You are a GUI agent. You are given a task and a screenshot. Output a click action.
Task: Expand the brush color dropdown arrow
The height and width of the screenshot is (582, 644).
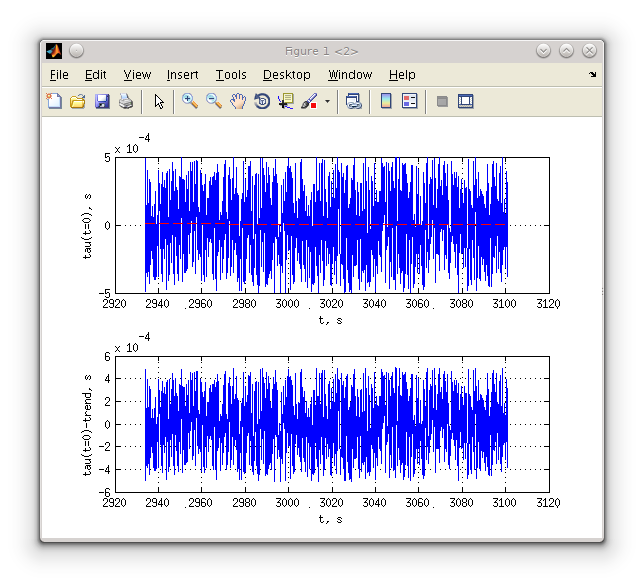point(327,102)
